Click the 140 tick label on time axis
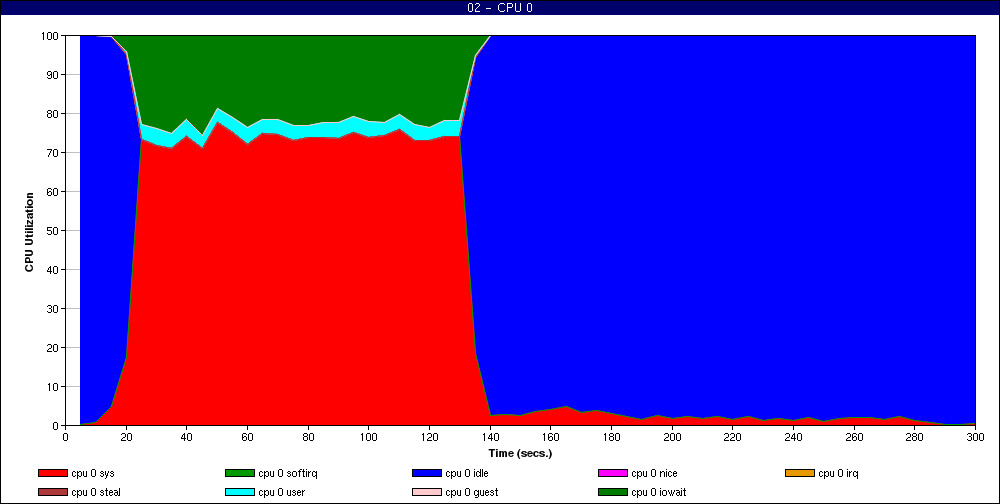1000x504 pixels. (490, 437)
